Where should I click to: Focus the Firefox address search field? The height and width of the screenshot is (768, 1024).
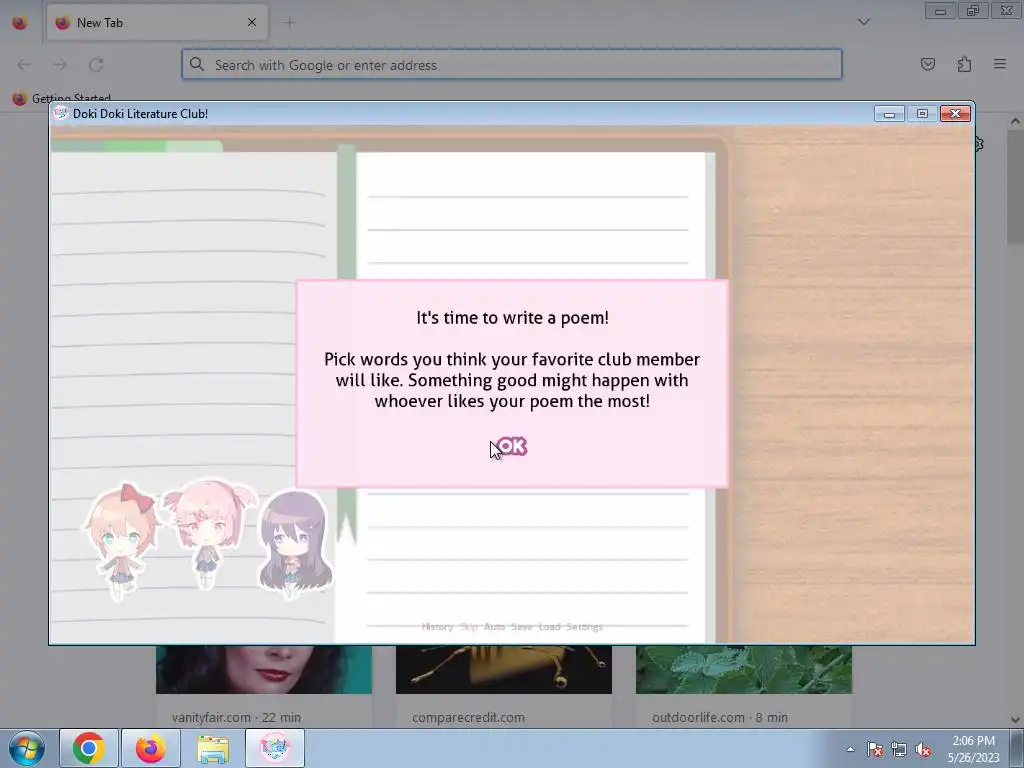[x=511, y=65]
